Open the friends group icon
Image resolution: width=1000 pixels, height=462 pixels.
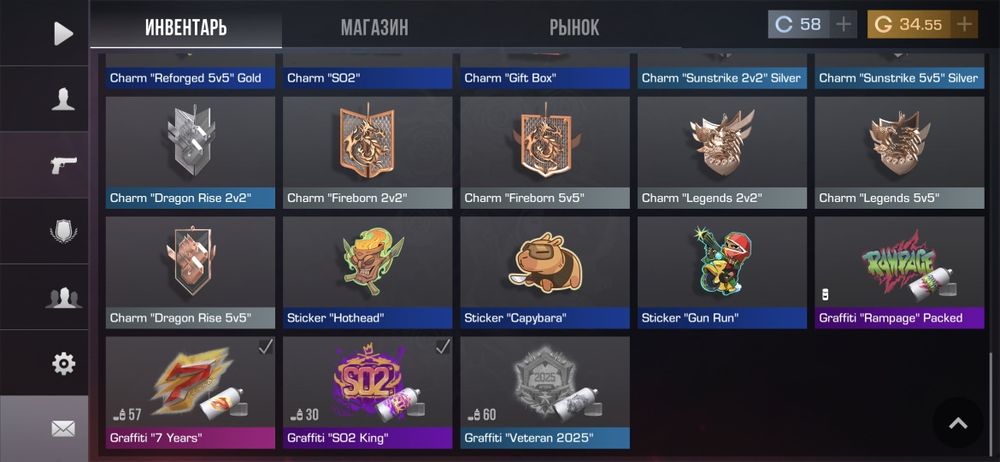(x=63, y=297)
